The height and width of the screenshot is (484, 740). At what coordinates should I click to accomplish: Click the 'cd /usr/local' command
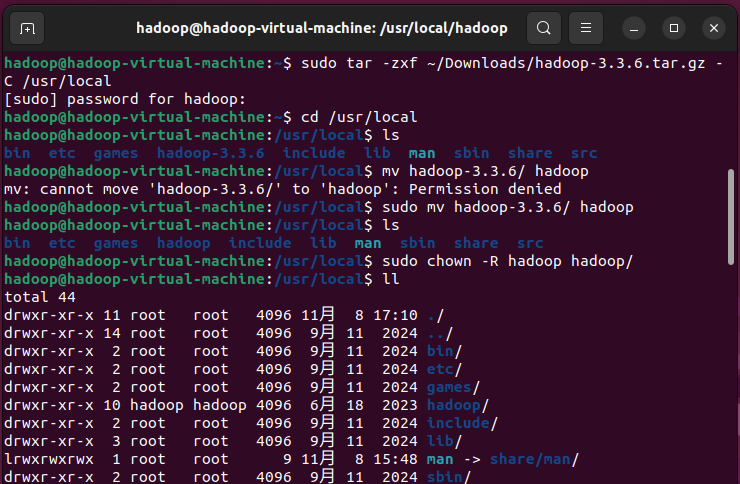pos(359,117)
